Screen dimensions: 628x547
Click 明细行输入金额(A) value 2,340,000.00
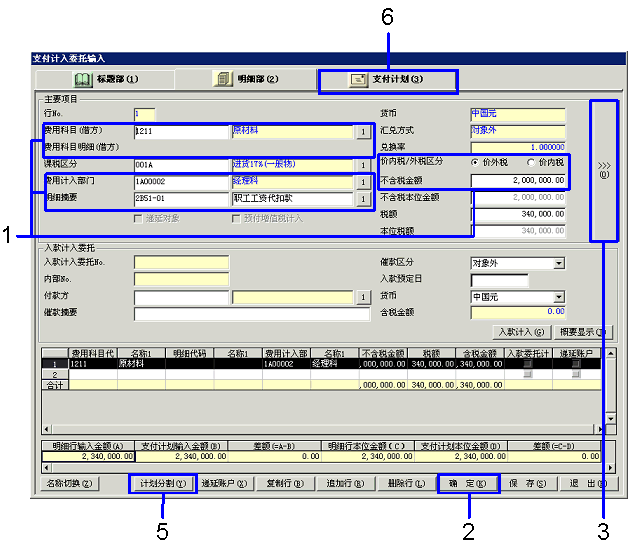click(89, 457)
